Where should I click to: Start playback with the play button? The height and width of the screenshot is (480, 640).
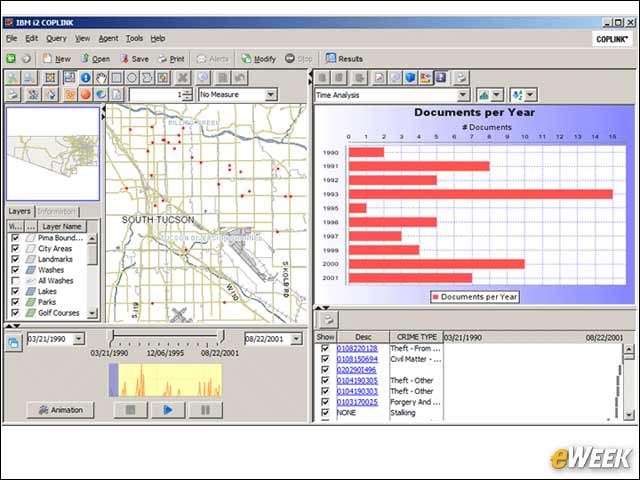coord(168,410)
